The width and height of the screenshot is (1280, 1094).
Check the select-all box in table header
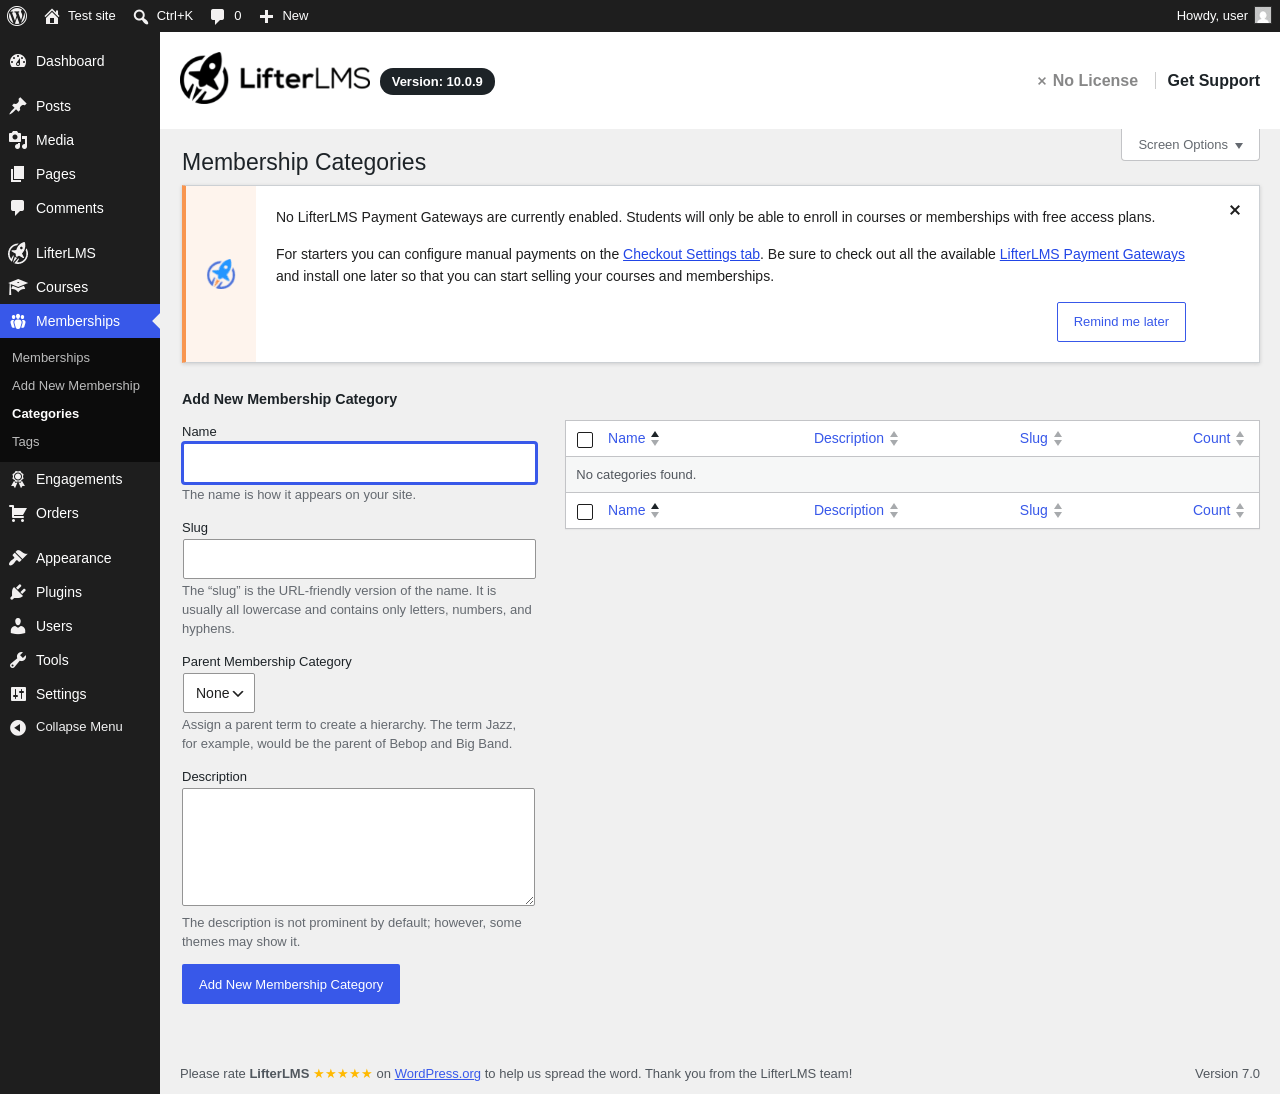(585, 440)
